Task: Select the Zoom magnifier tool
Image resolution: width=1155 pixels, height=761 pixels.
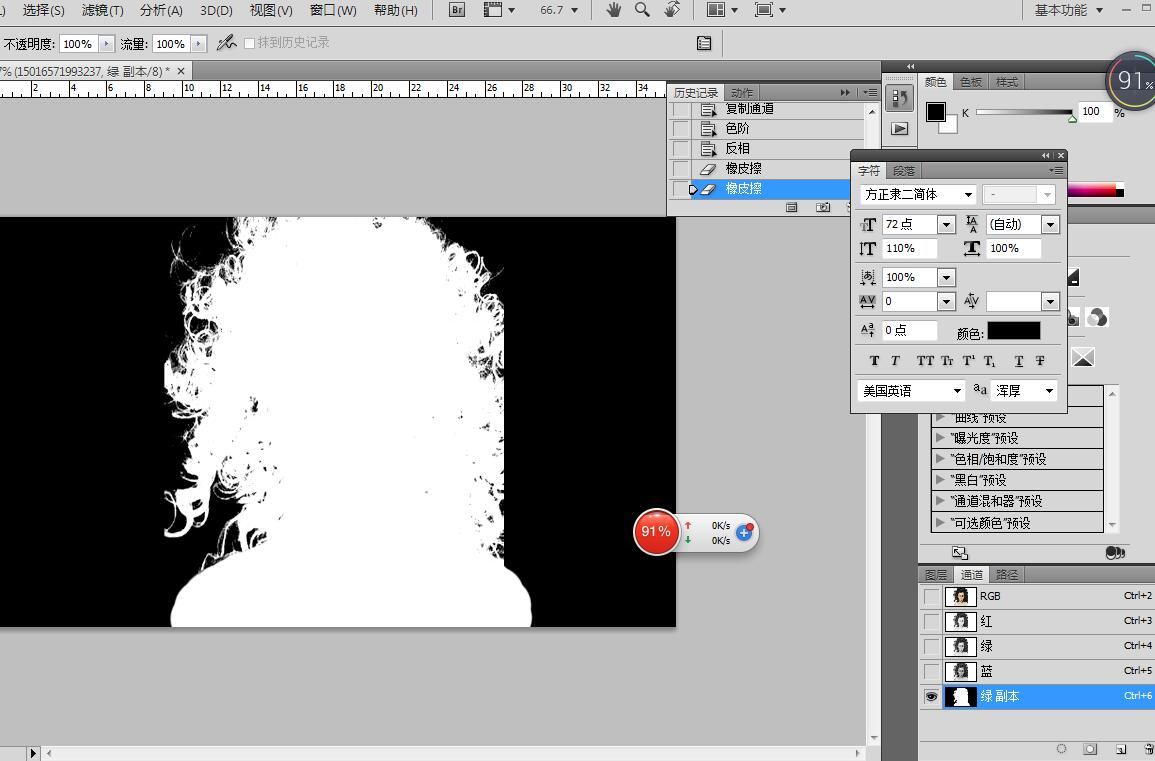Action: (643, 10)
